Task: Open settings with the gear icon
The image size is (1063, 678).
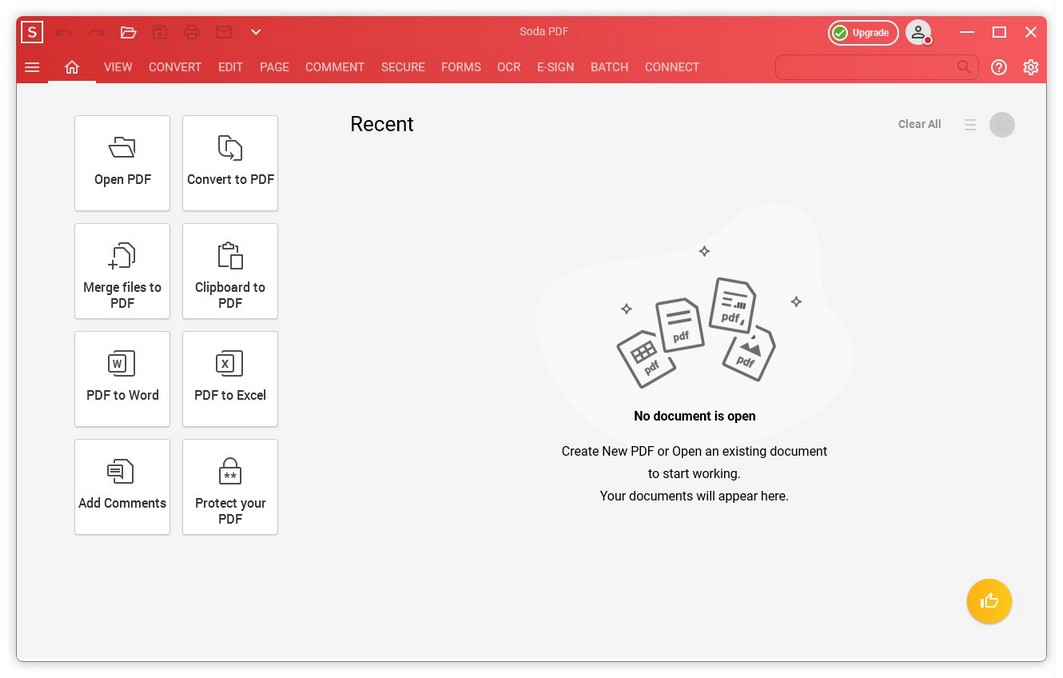Action: coord(1030,67)
